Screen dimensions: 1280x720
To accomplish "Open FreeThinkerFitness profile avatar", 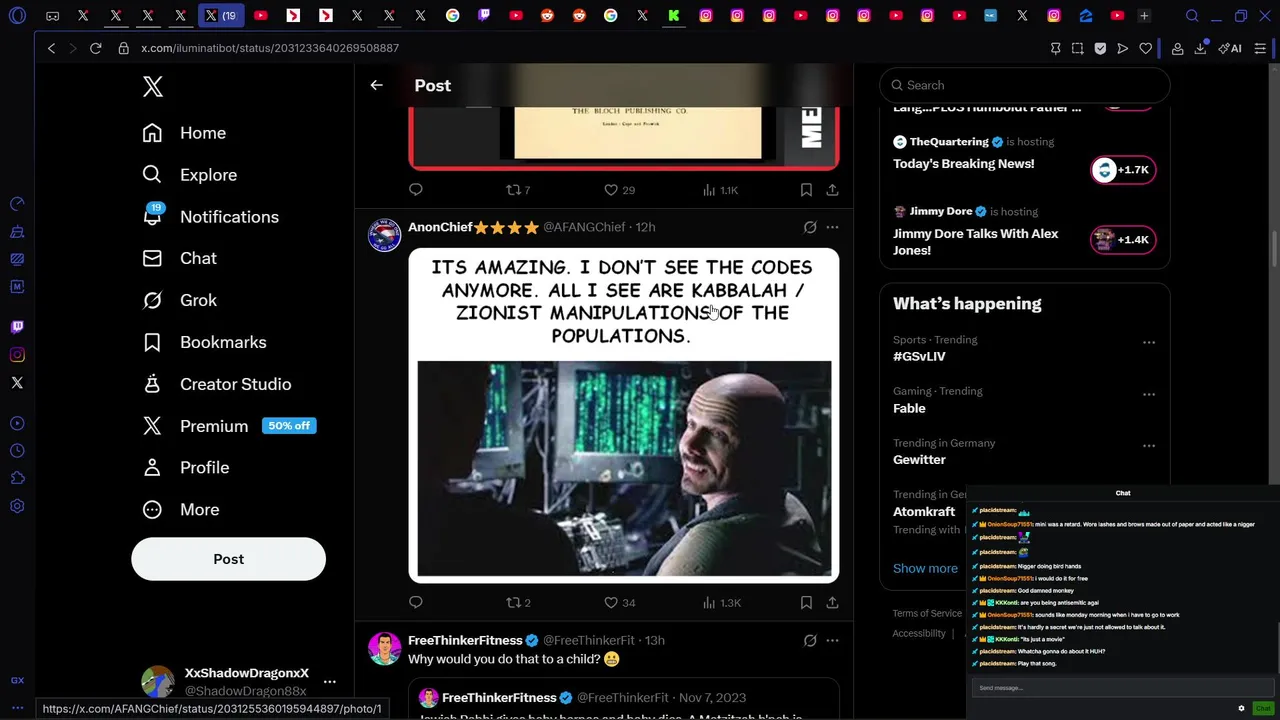I will click(385, 649).
